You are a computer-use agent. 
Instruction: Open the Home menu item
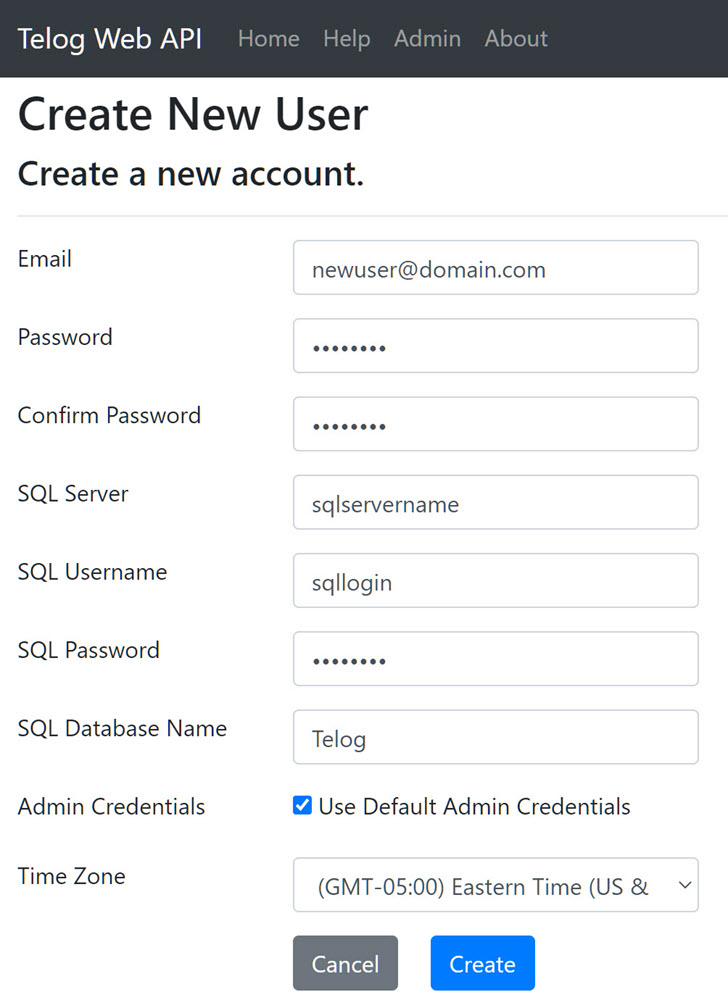[x=268, y=39]
